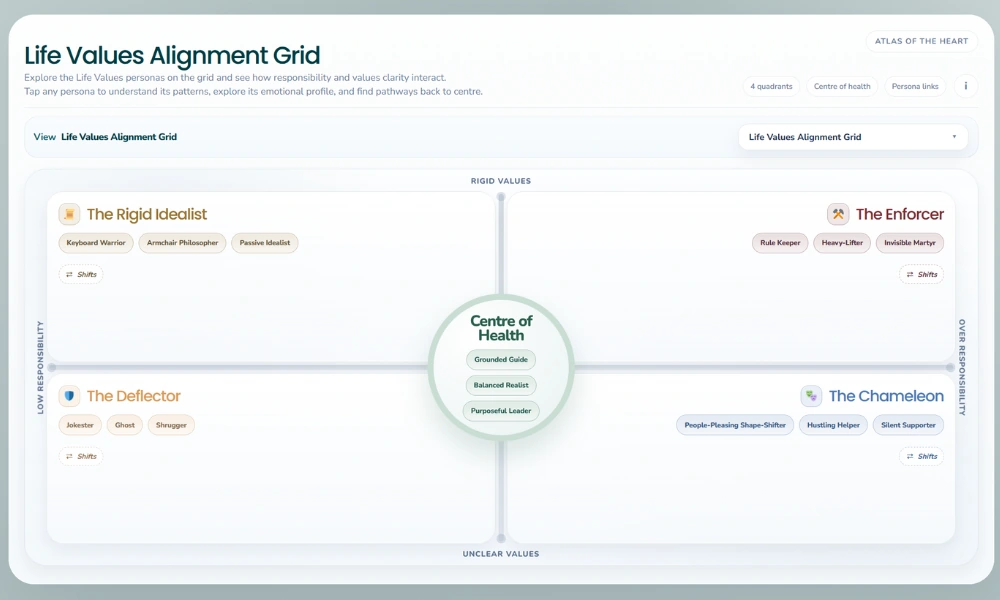Expand Shifts for The Chameleon
Screen dimensions: 1000x600
921,456
